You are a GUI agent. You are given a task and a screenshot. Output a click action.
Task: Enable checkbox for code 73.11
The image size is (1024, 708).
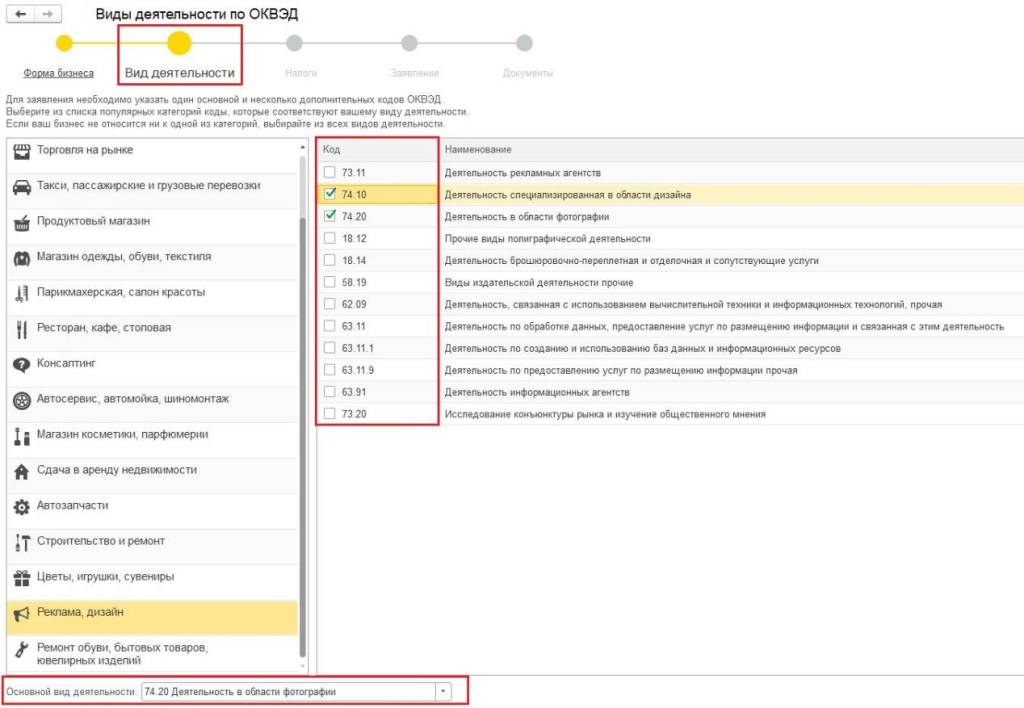coord(330,173)
